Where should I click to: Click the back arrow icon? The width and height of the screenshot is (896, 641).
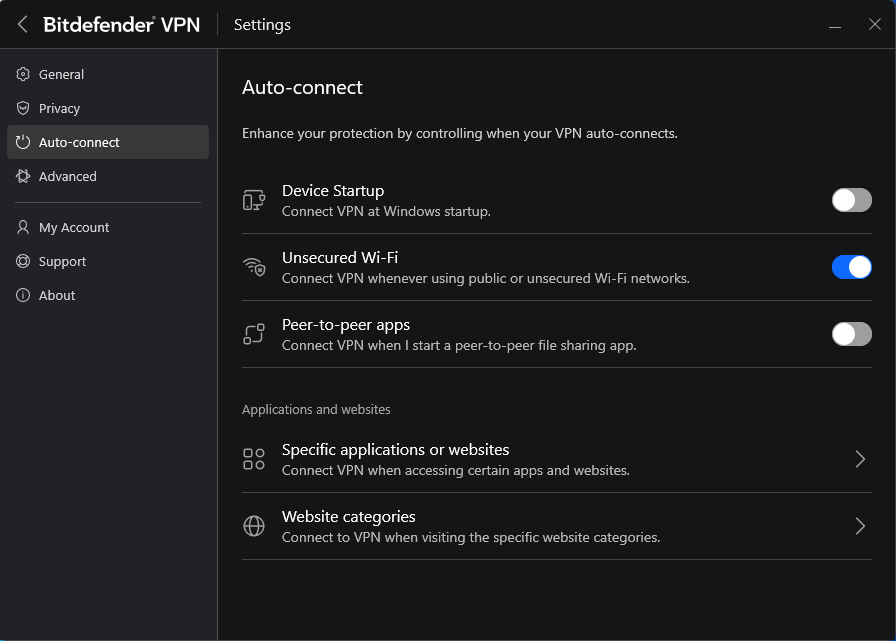tap(22, 25)
